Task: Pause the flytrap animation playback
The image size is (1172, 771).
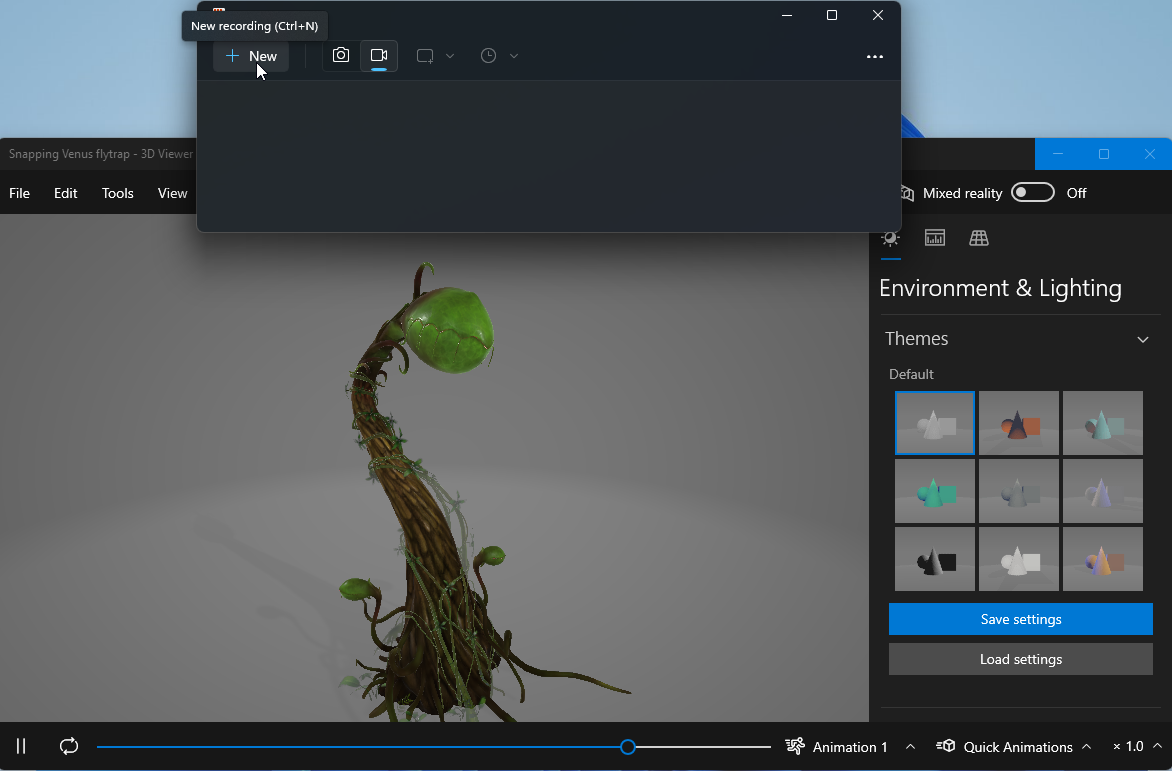Action: [x=21, y=746]
